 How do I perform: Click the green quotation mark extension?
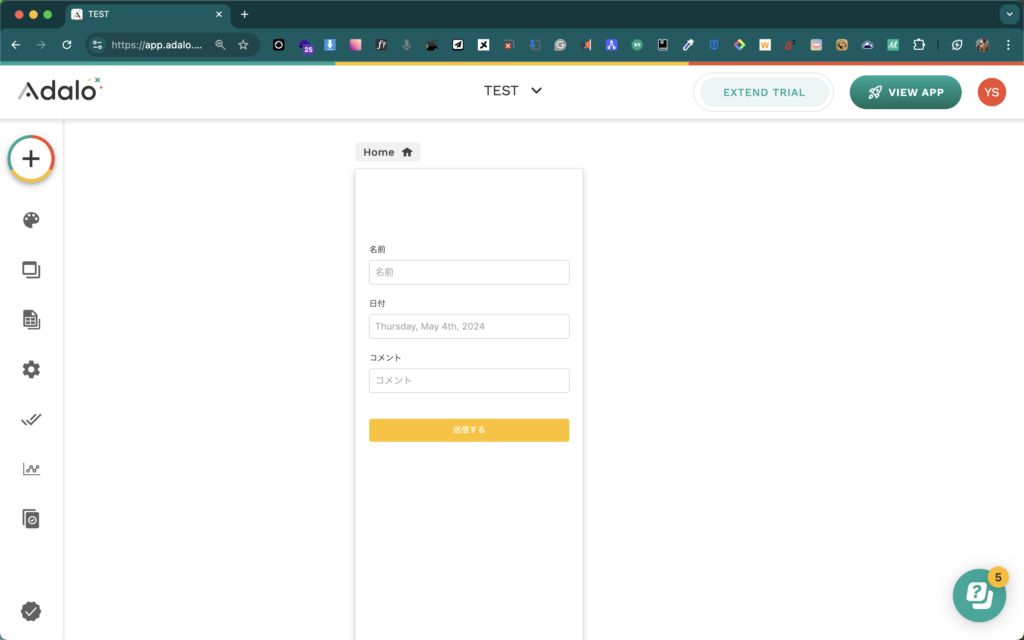(x=637, y=45)
